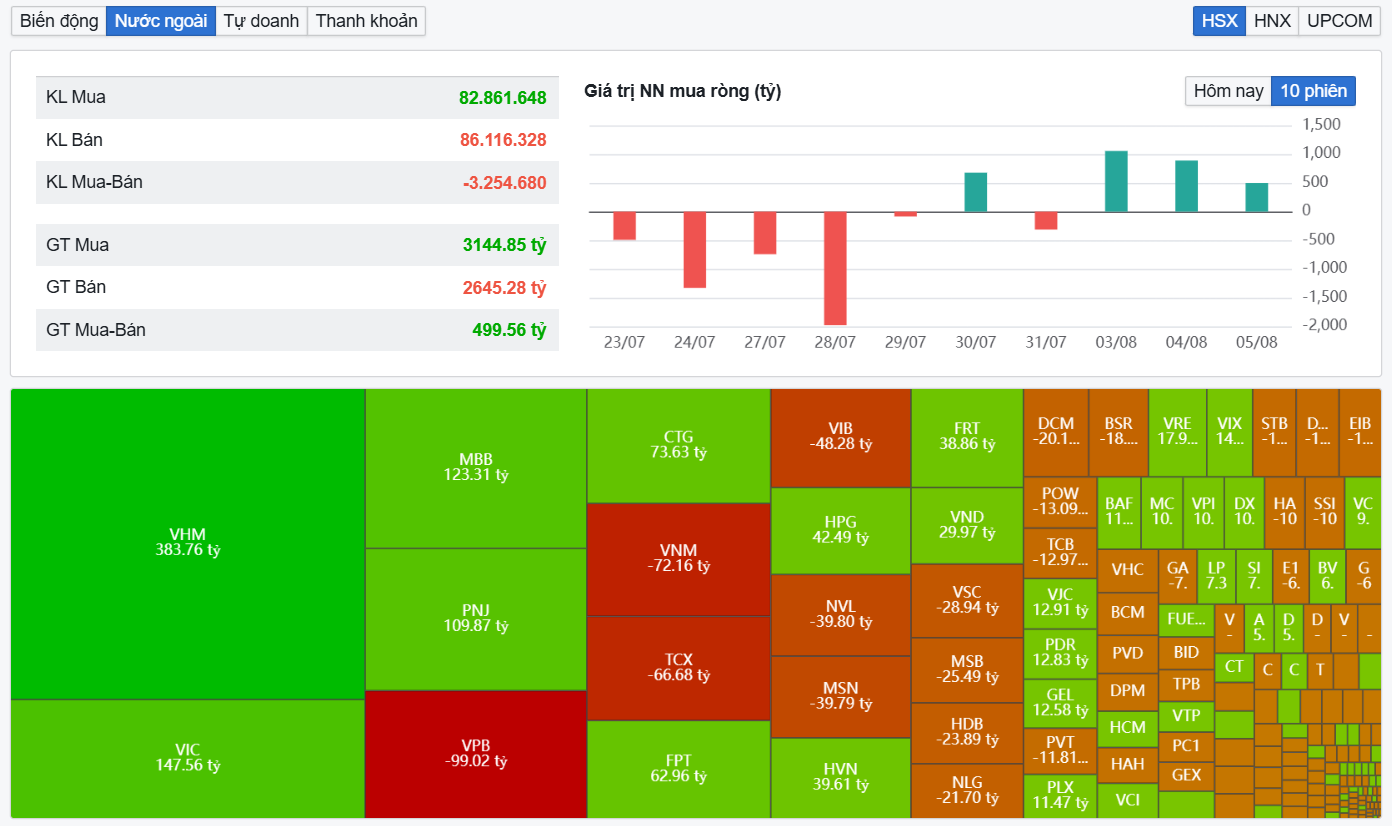Select the MBB cell in the heatmap
Screen dimensions: 1392x826
(476, 468)
